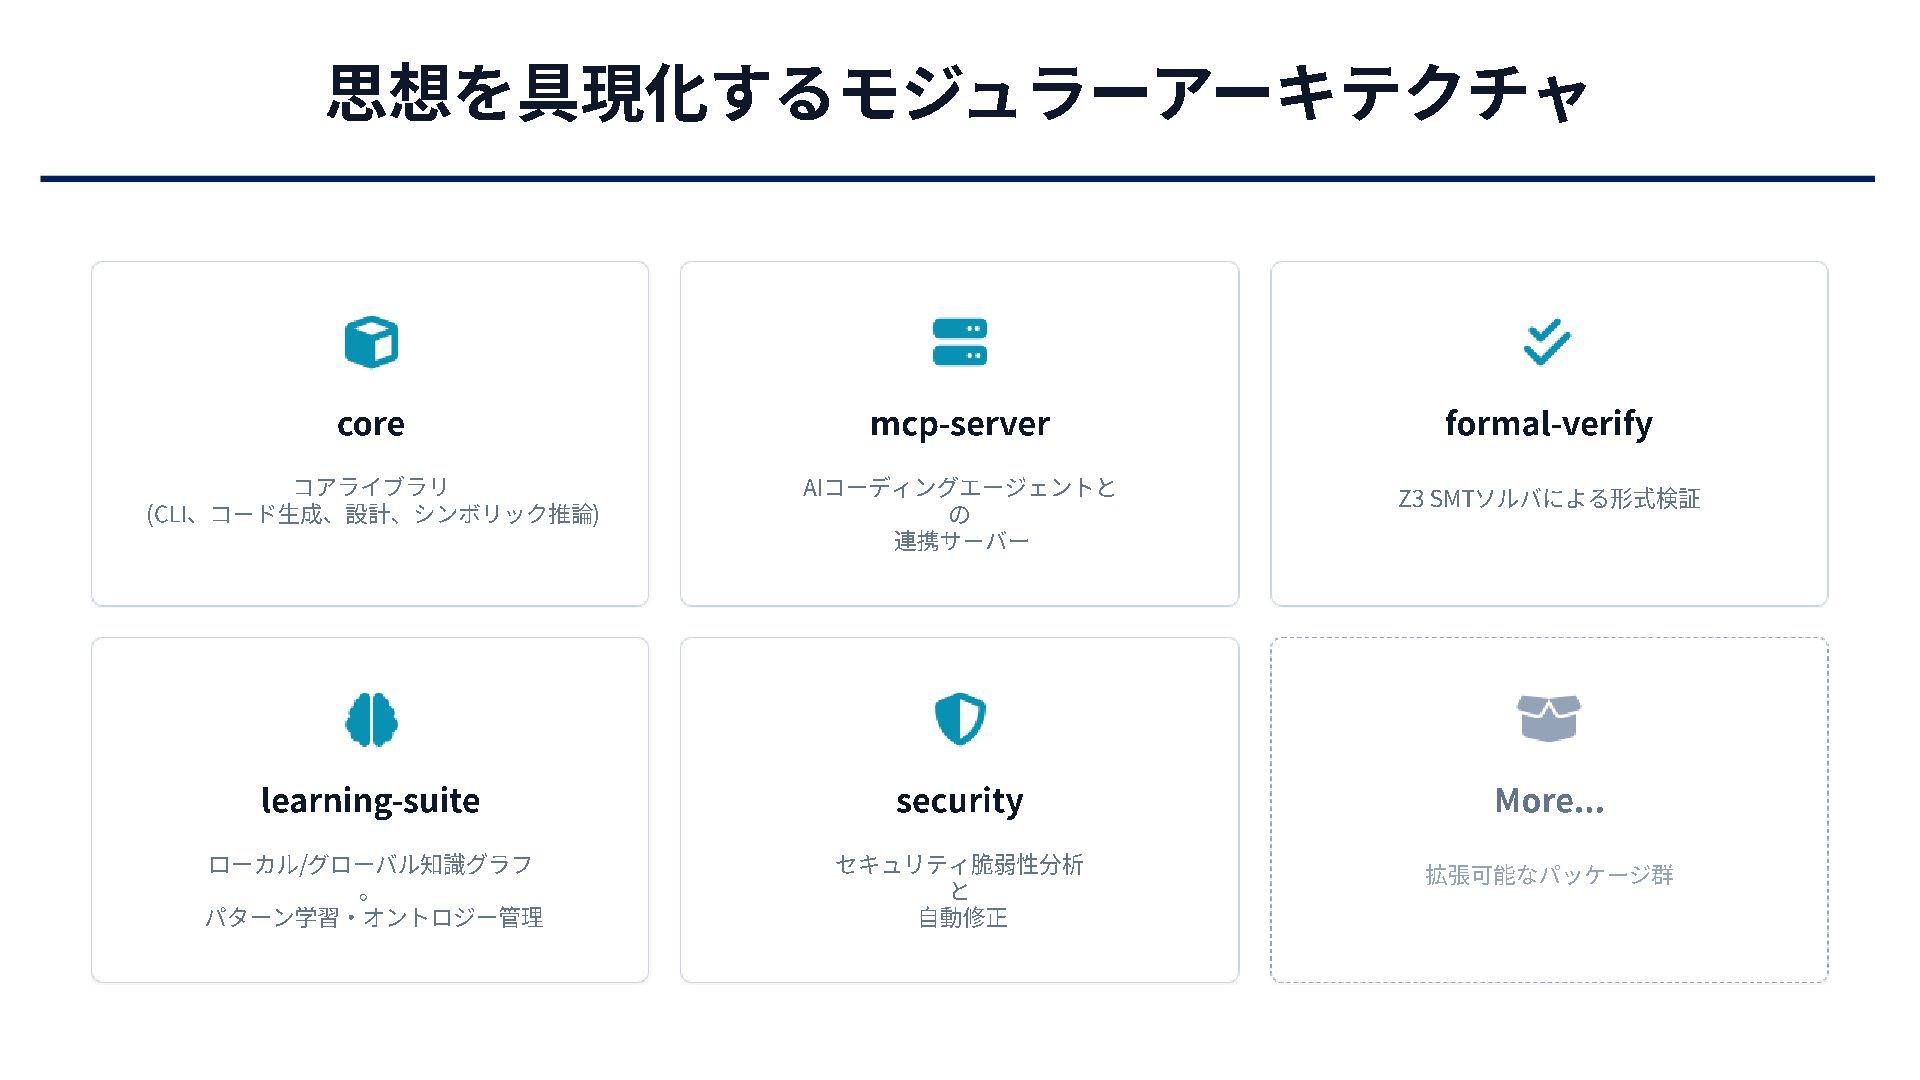Viewport: 1920px width, 1080px height.
Task: Click the security heading text
Action: [x=959, y=800]
